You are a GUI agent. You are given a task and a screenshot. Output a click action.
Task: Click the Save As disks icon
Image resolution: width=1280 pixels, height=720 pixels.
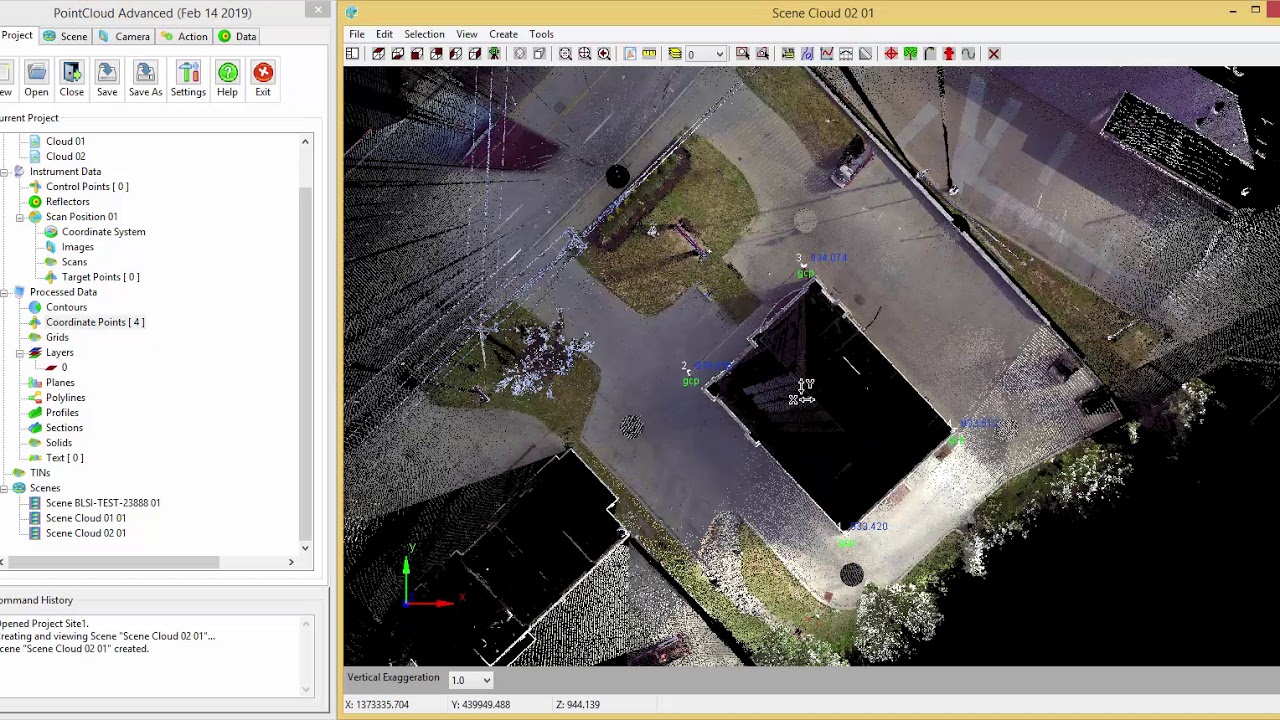tap(145, 72)
